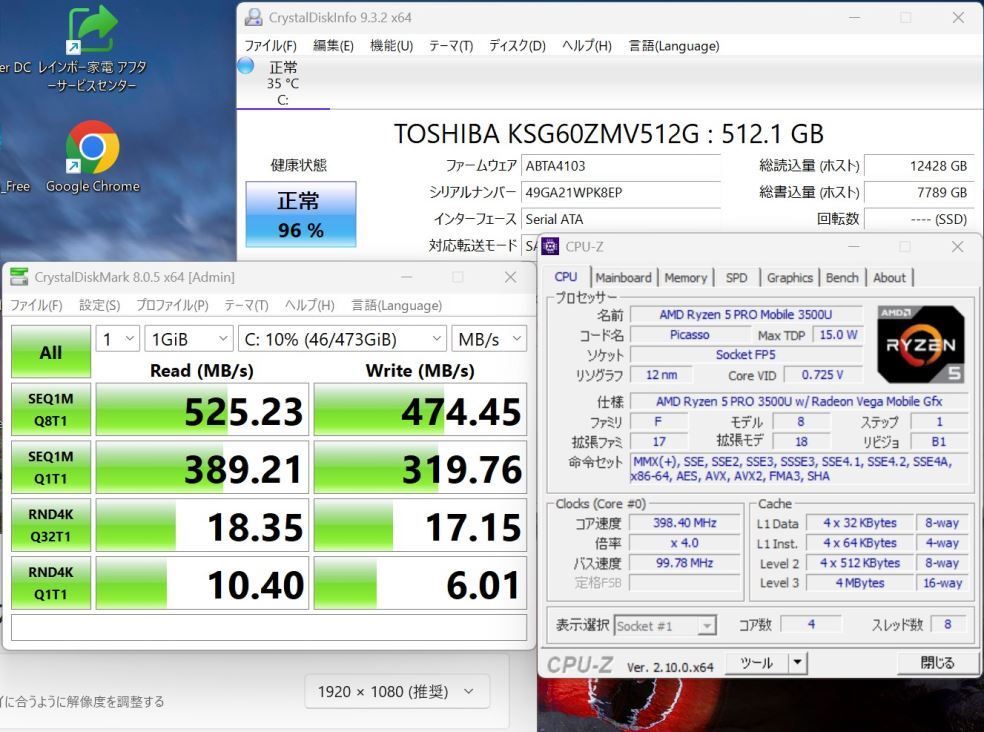This screenshot has width=984, height=732.
Task: Click the 閉じる button in CPU-Z
Action: [937, 663]
